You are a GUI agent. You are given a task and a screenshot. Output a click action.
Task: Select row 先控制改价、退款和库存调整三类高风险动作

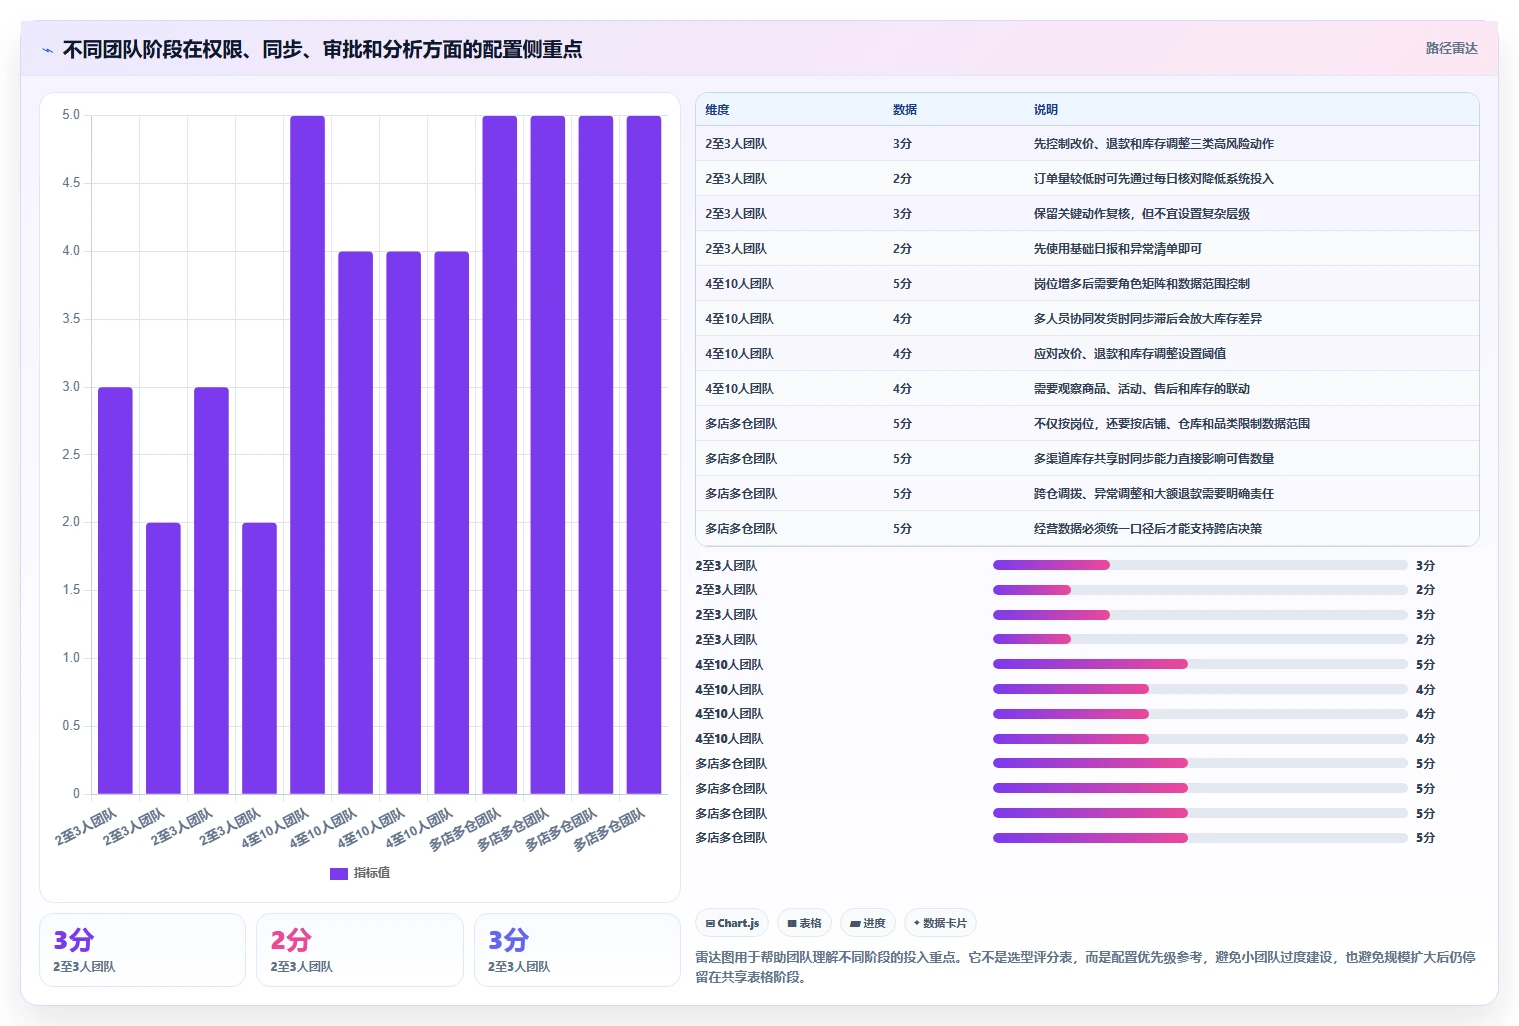1087,144
